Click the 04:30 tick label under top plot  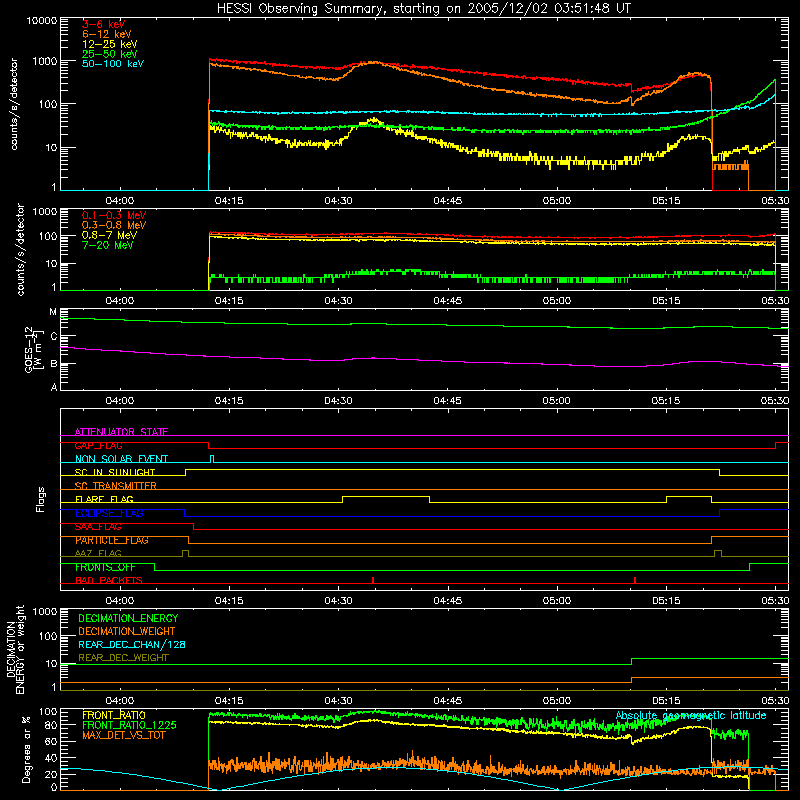click(x=338, y=201)
